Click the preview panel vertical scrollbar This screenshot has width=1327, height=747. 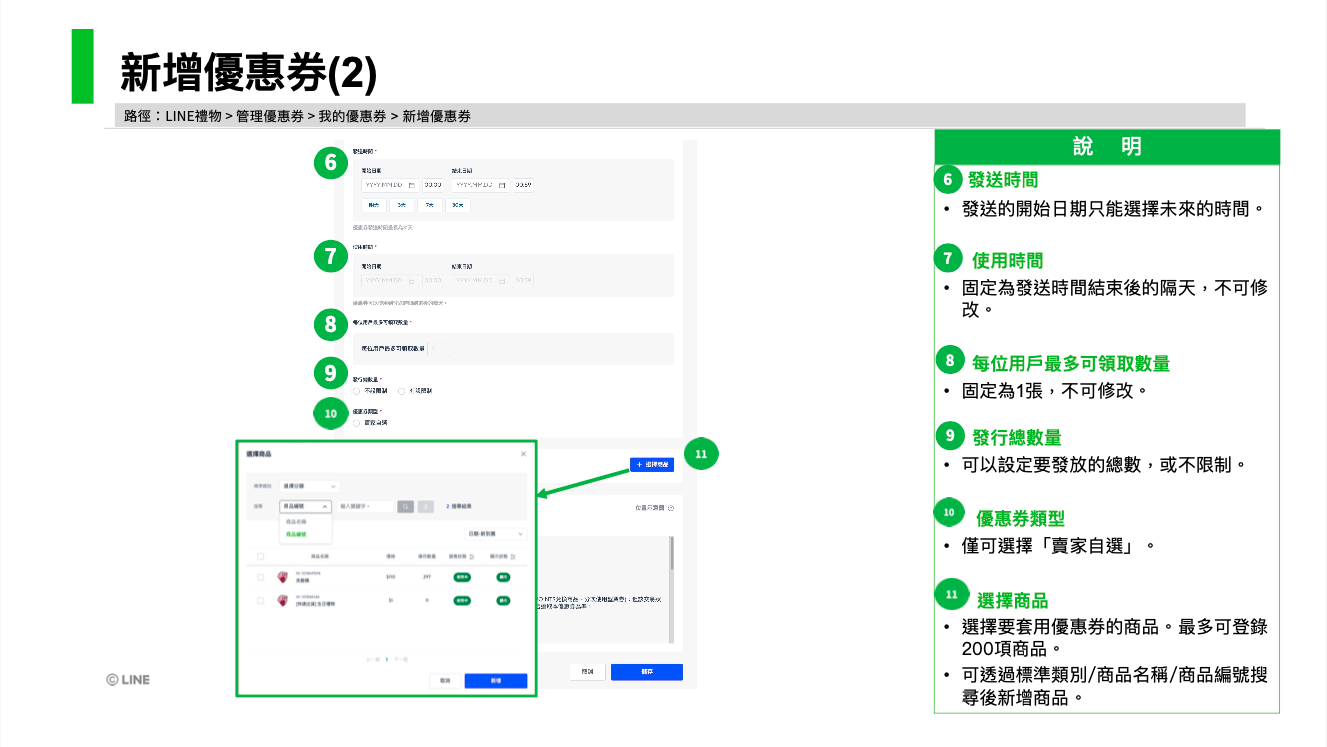click(x=672, y=590)
